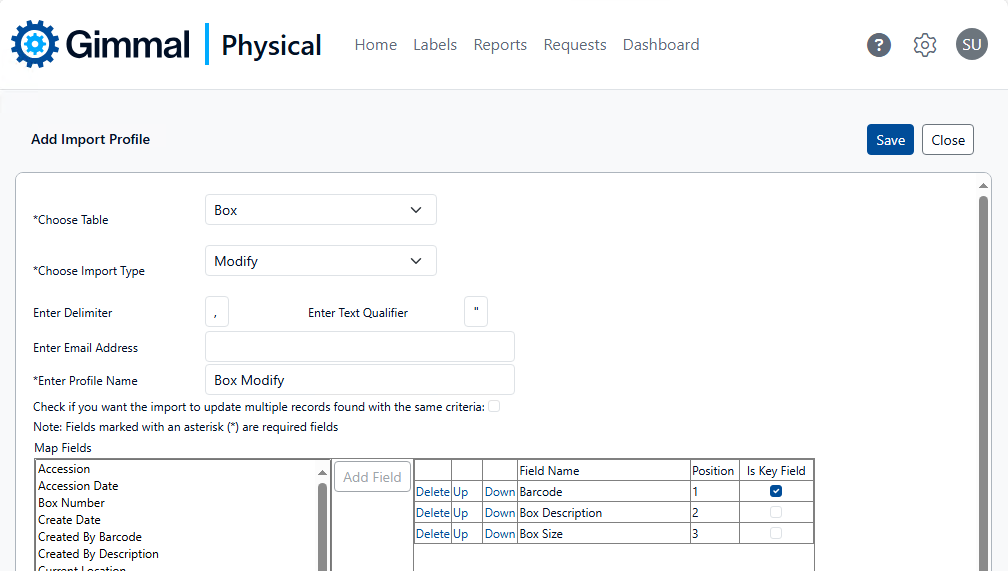1008x571 pixels.
Task: Click the Box Size field name cell
Action: [604, 534]
